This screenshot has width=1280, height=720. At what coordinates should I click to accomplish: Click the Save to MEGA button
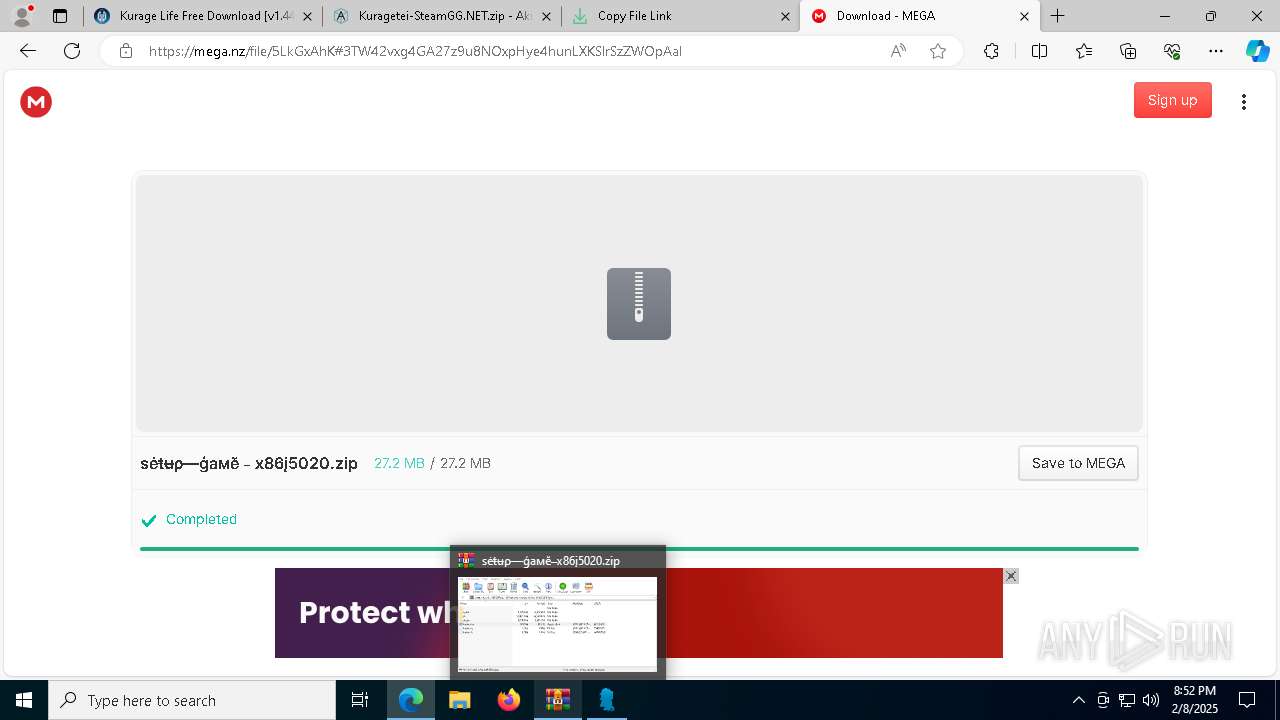pyautogui.click(x=1078, y=463)
